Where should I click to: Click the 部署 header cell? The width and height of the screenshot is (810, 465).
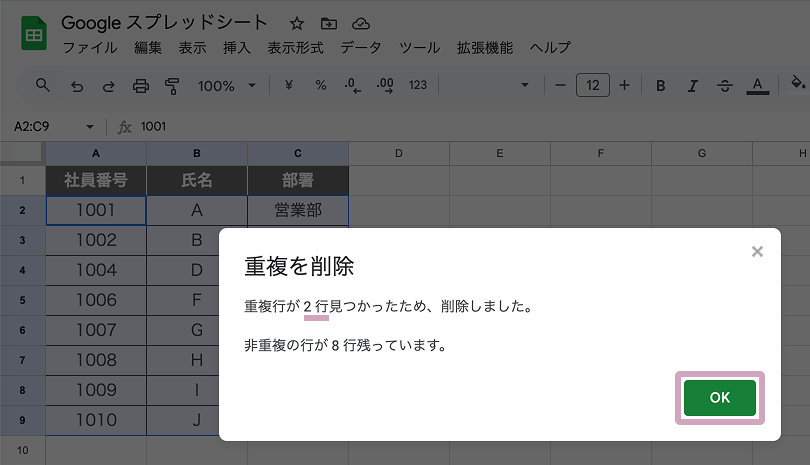click(x=298, y=180)
